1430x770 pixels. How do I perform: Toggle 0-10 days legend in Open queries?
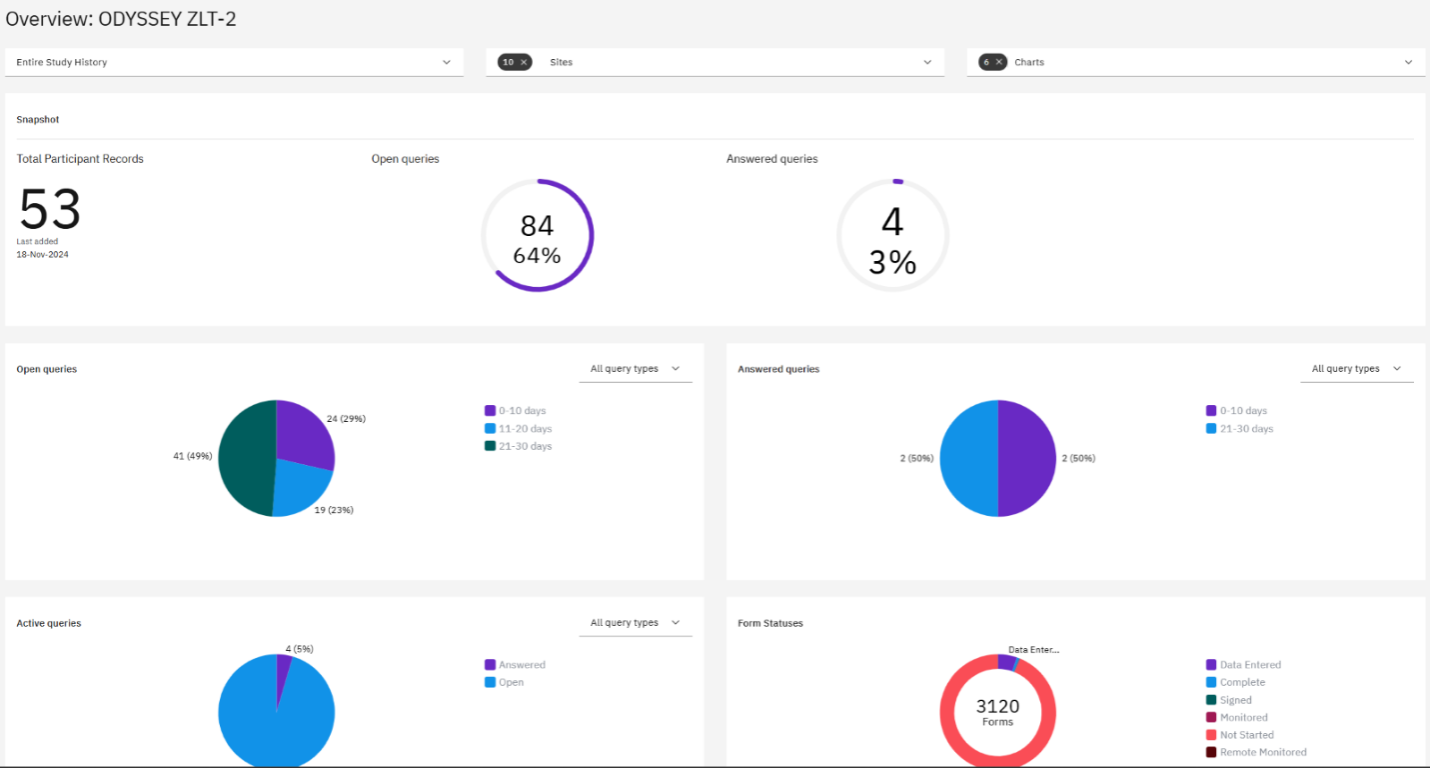(515, 411)
